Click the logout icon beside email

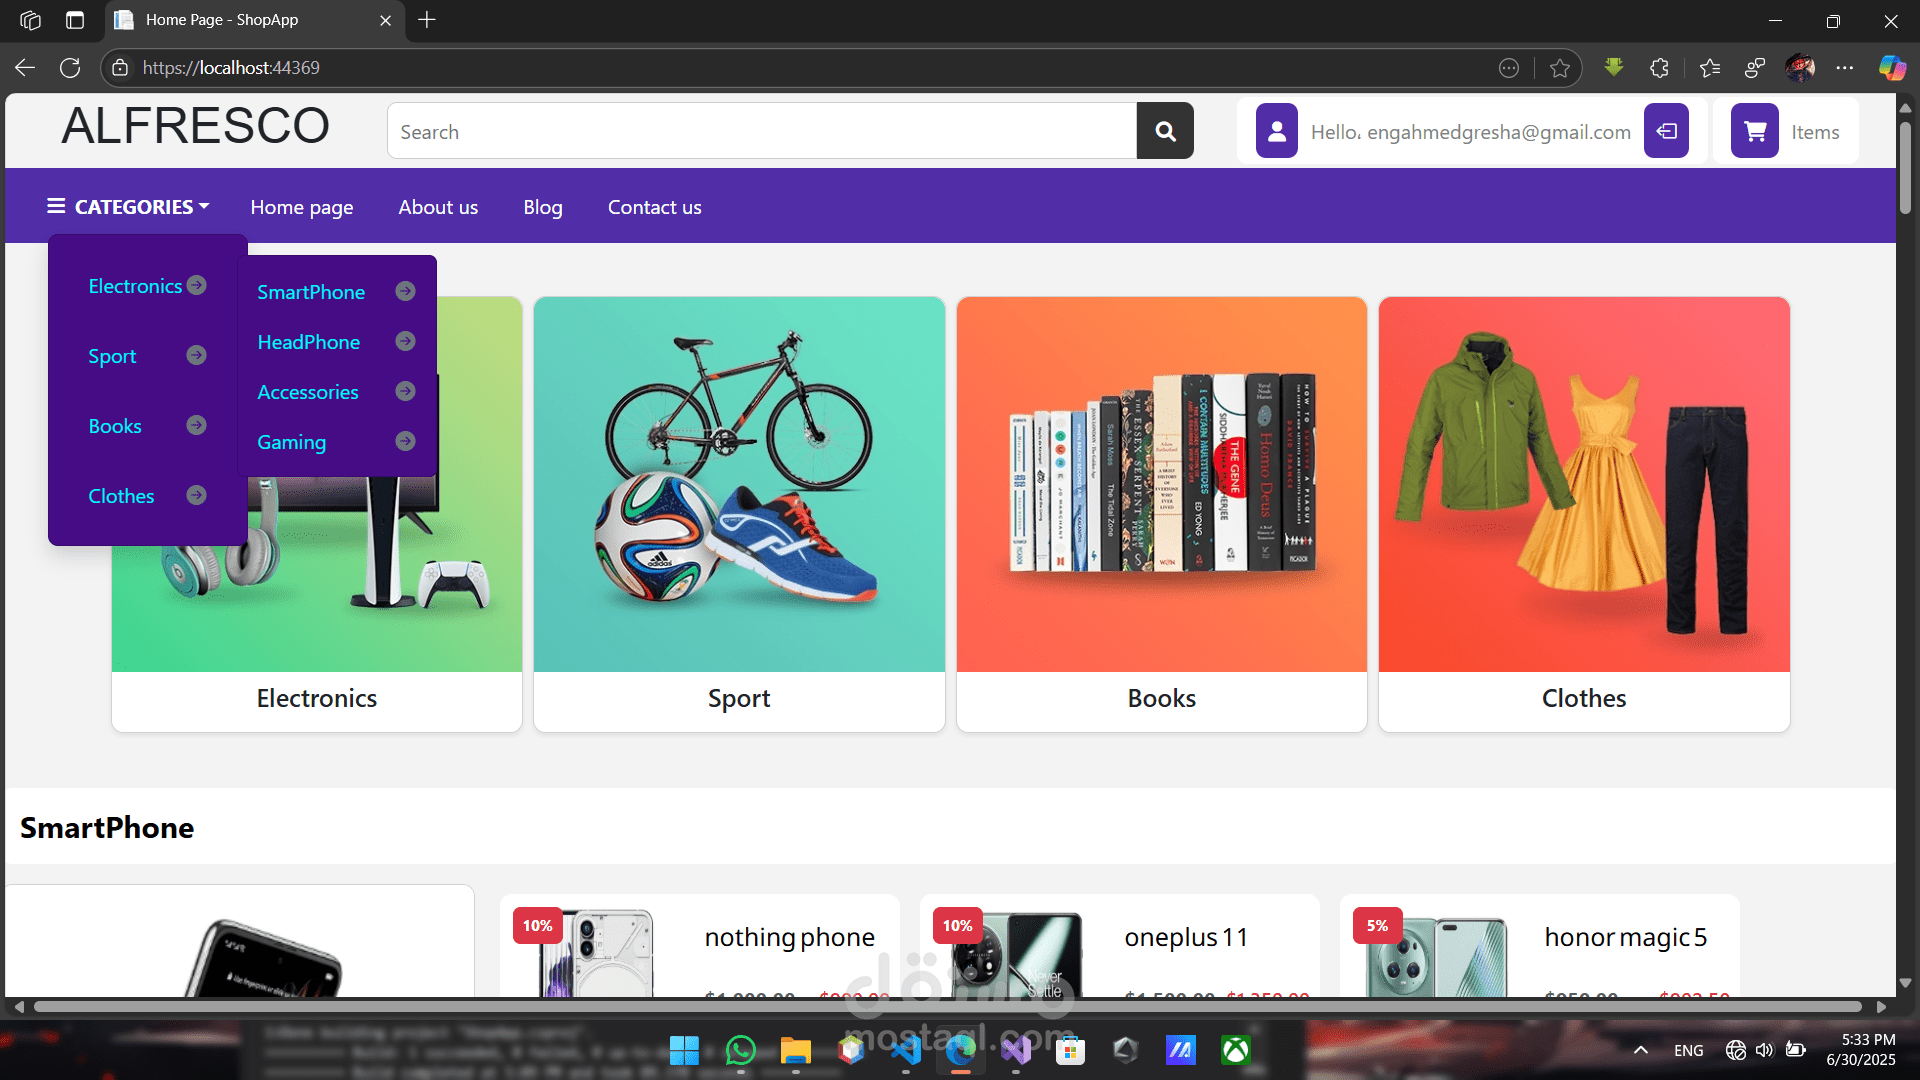click(x=1666, y=131)
